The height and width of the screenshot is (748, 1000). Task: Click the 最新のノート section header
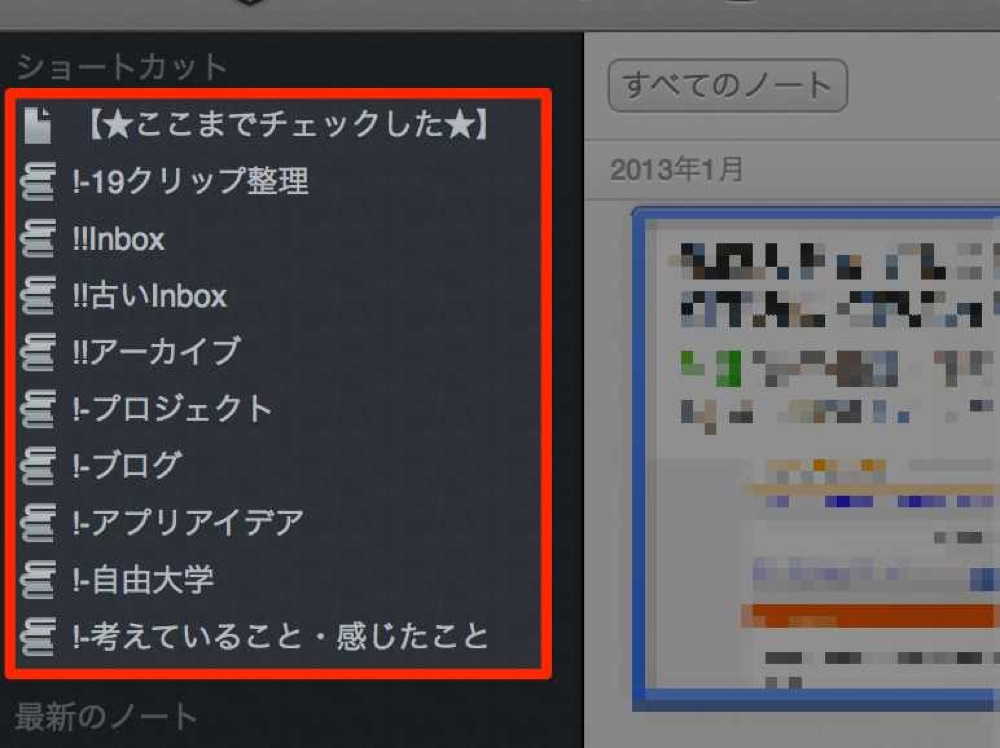pyautogui.click(x=106, y=717)
